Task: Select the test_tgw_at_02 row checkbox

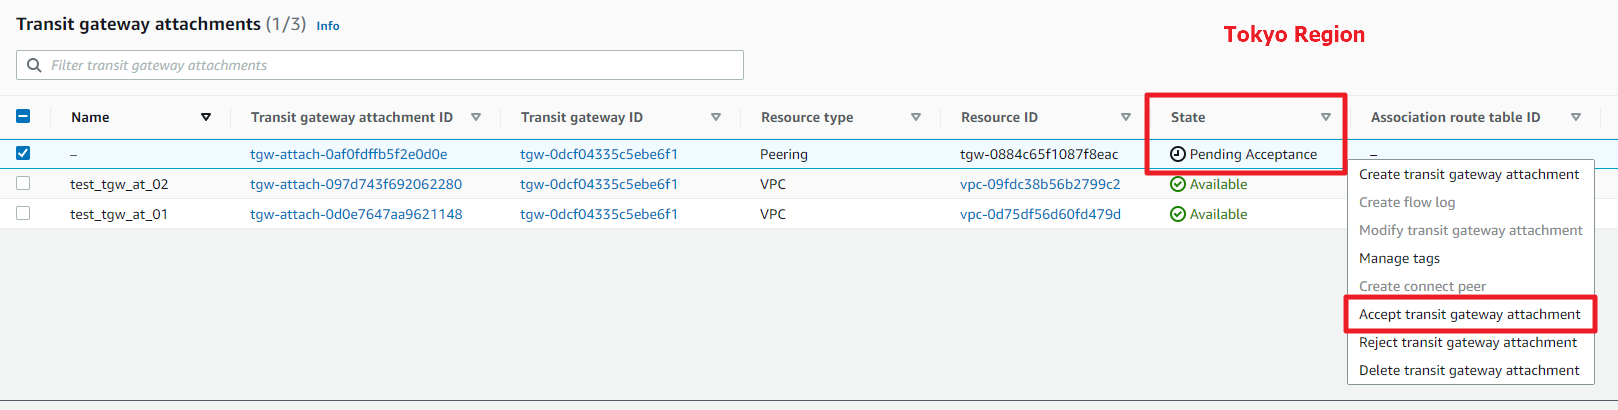Action: pyautogui.click(x=23, y=183)
